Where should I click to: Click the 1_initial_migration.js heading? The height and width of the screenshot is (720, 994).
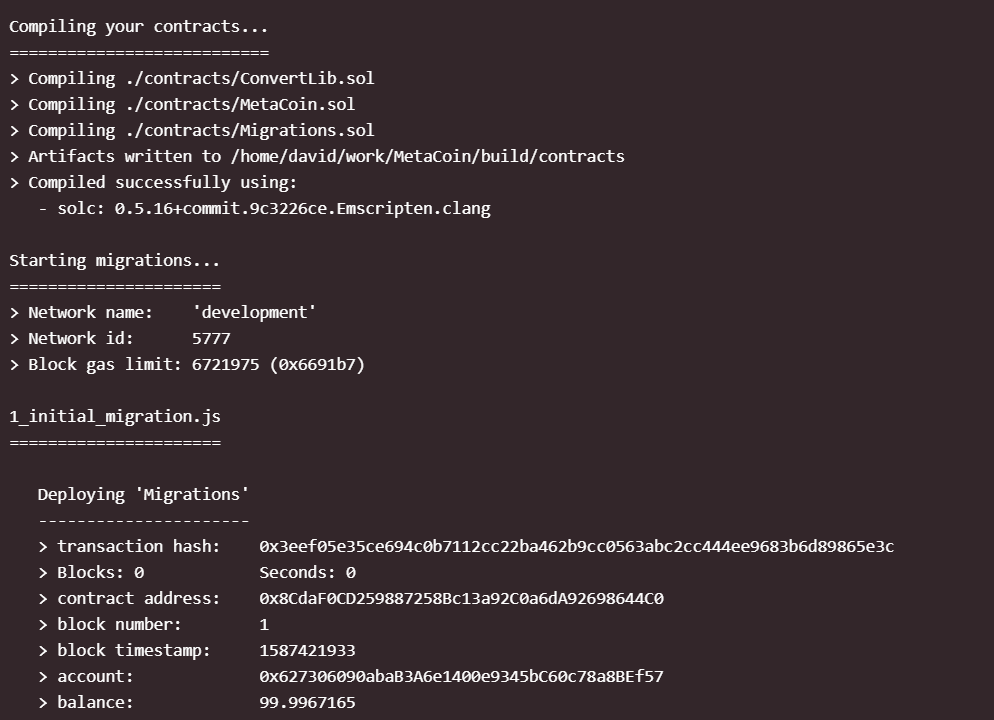[x=115, y=416]
